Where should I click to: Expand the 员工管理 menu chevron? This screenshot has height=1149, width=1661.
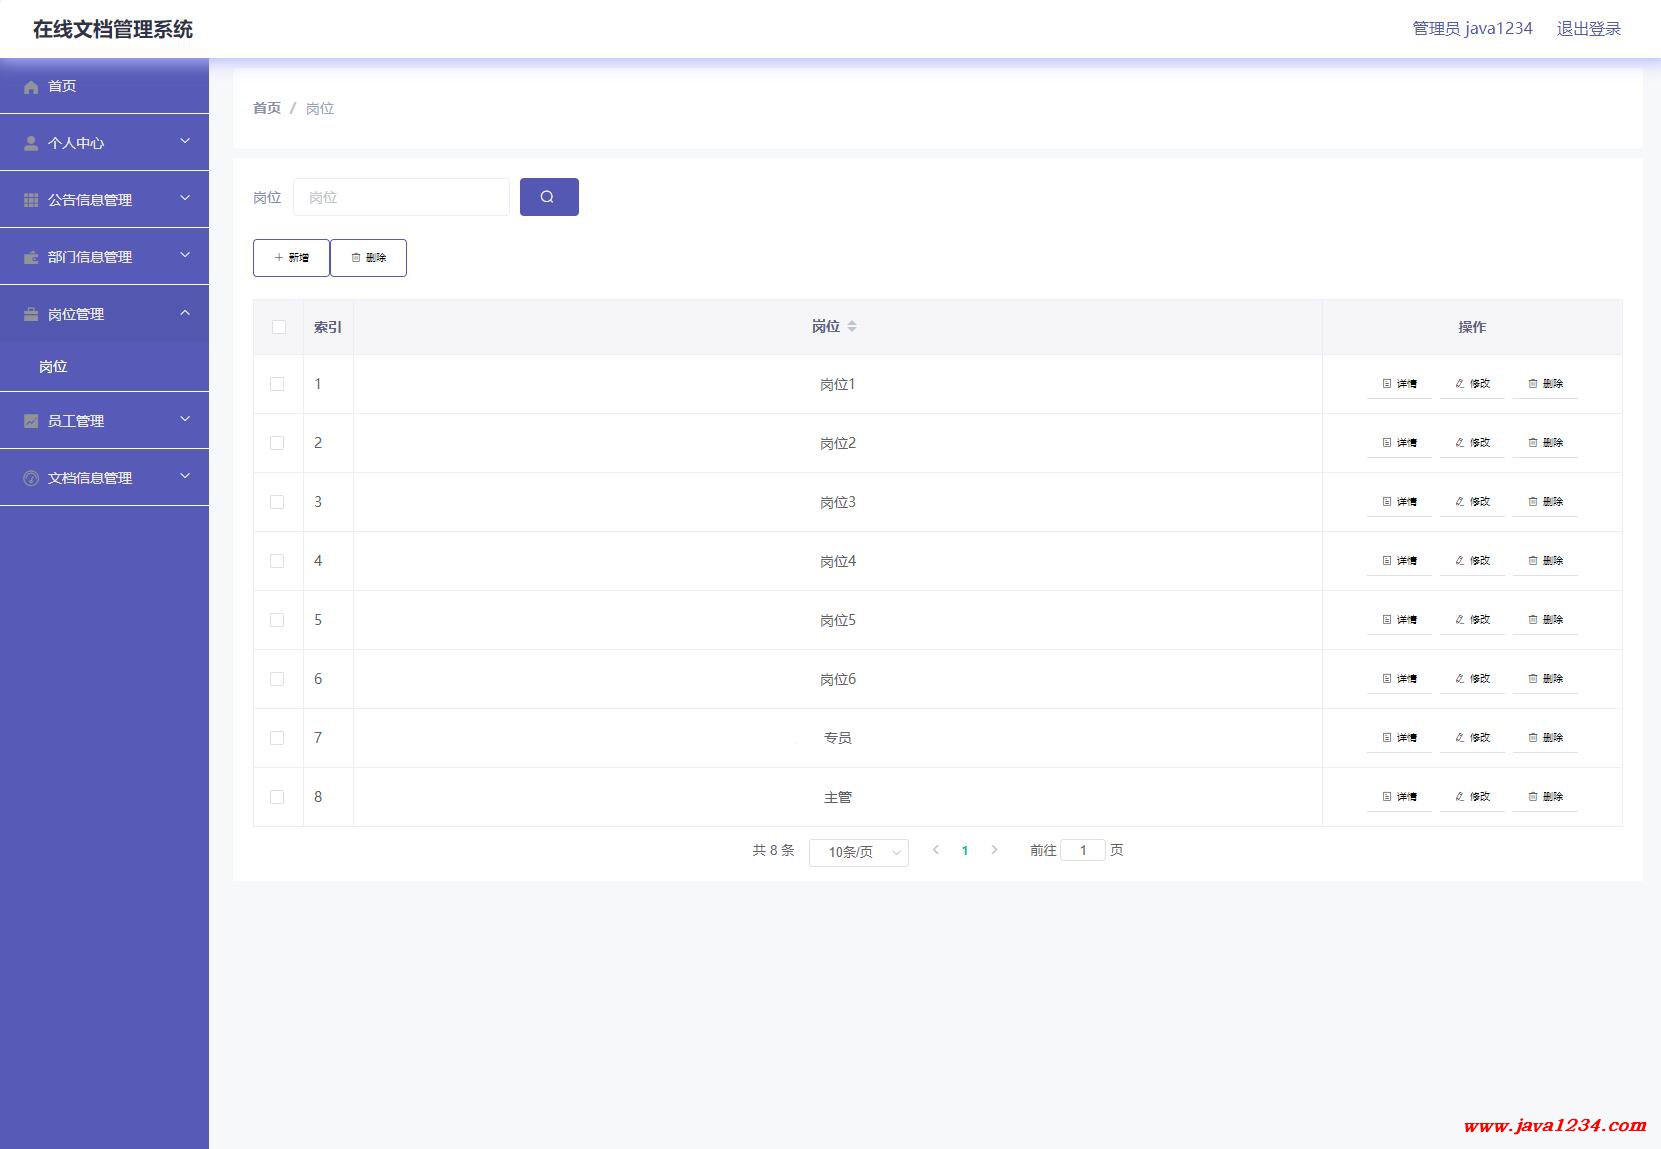pos(185,420)
